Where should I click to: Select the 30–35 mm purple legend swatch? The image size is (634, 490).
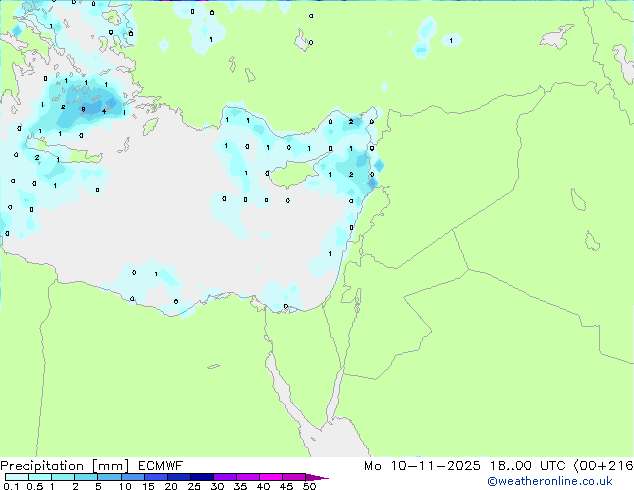[224, 477]
